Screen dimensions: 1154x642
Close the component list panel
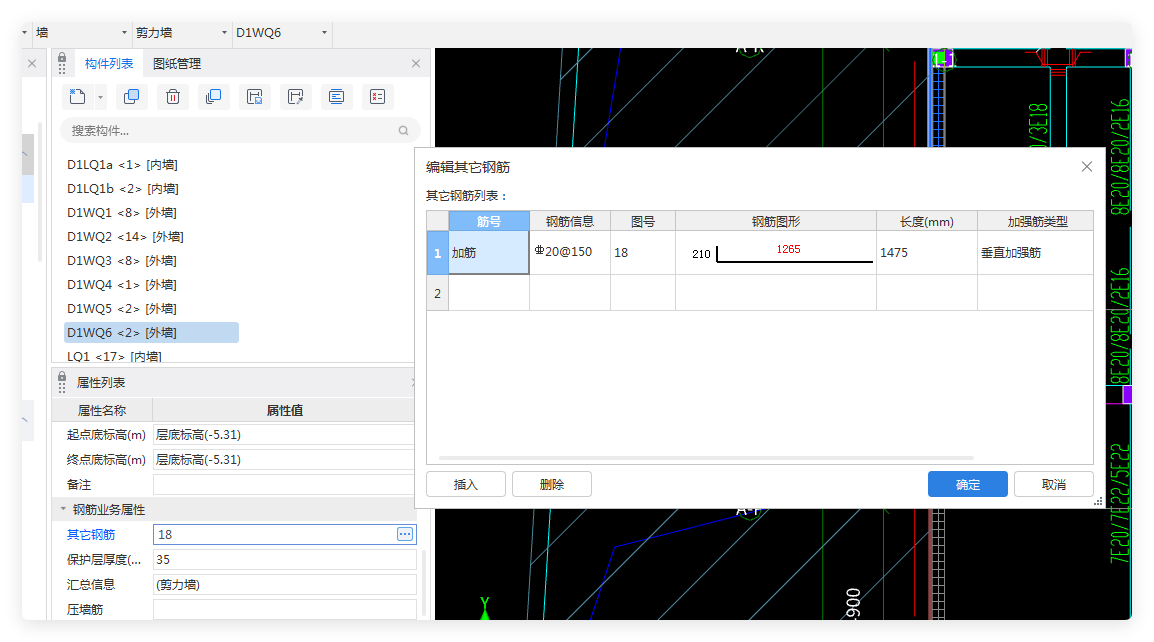coord(416,63)
